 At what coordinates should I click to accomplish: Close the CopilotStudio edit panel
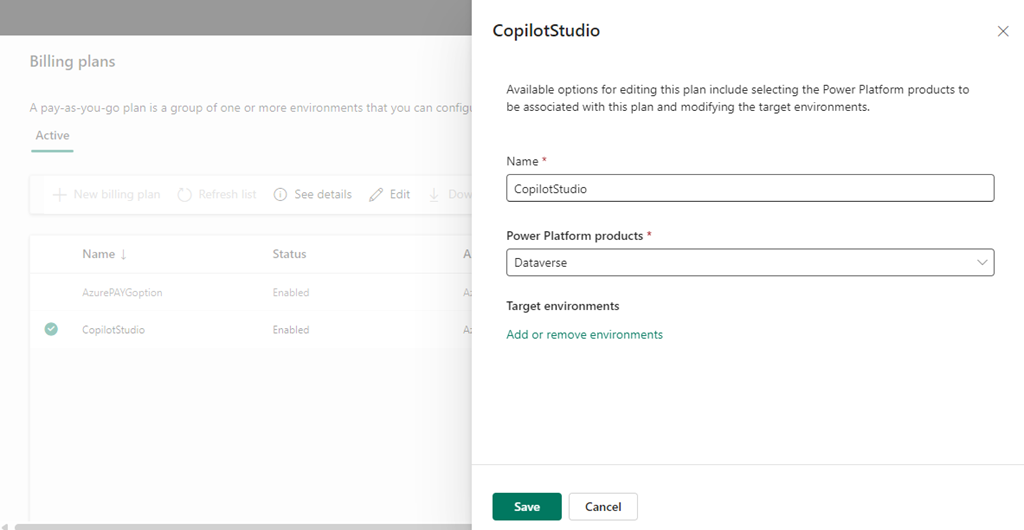click(x=1003, y=32)
